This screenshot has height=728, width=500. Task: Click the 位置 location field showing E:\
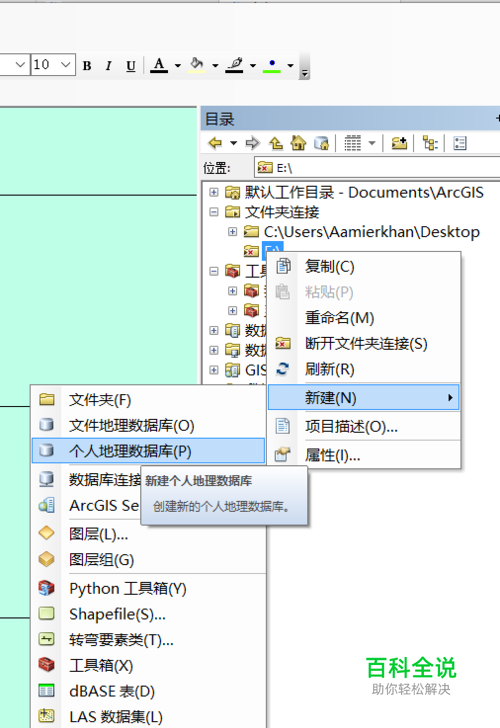[x=377, y=168]
